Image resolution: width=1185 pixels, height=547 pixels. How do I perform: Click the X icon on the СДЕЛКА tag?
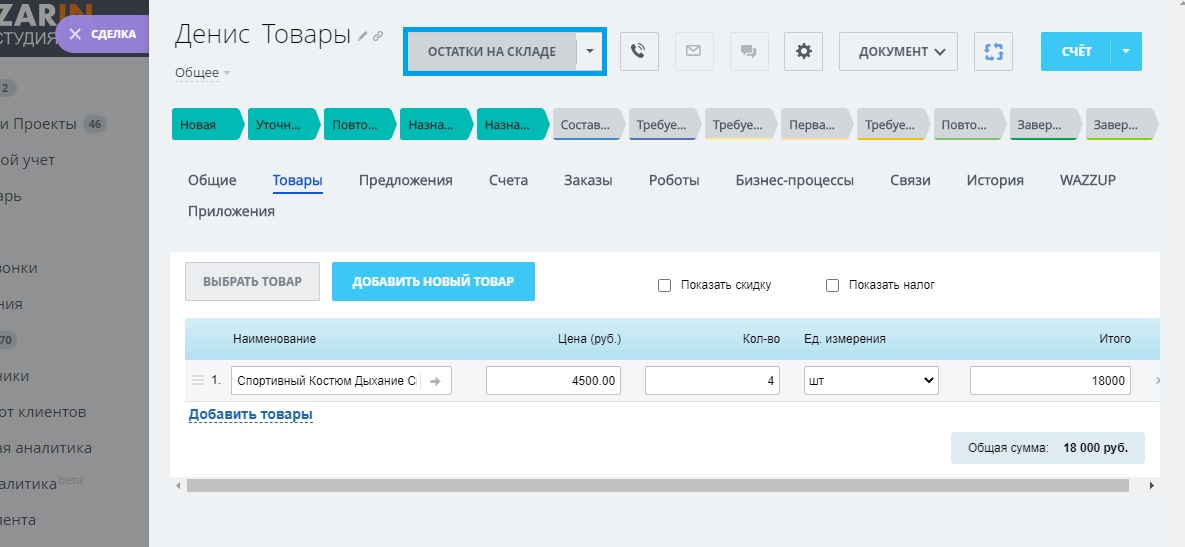coord(75,34)
